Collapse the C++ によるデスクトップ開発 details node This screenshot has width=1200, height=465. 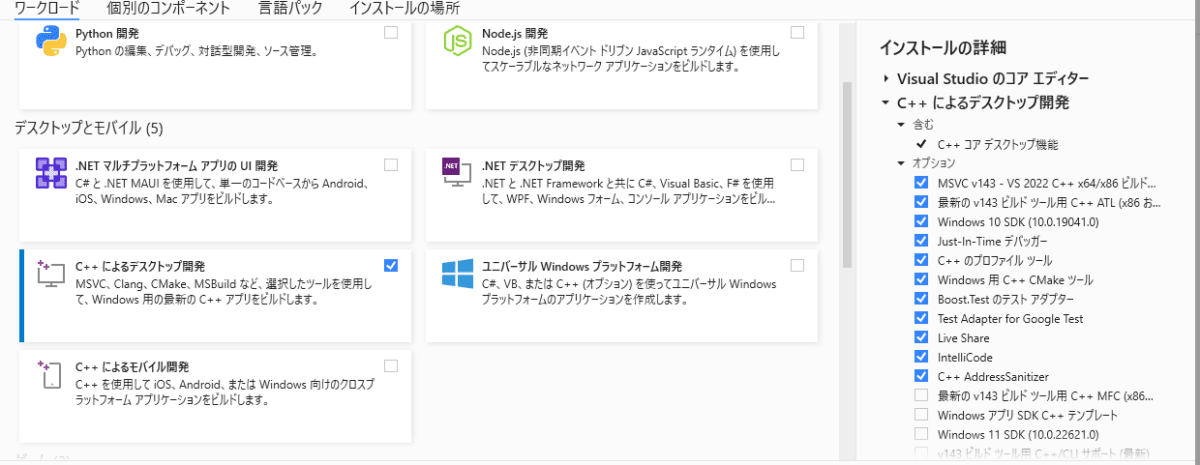886,102
